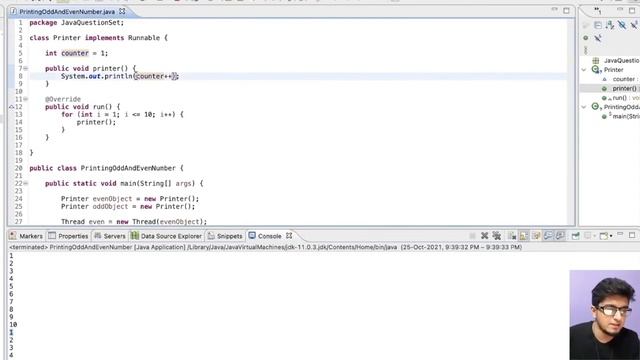This screenshot has height=360, width=640.
Task: Toggle show console when standard error changes
Action: click(560, 236)
